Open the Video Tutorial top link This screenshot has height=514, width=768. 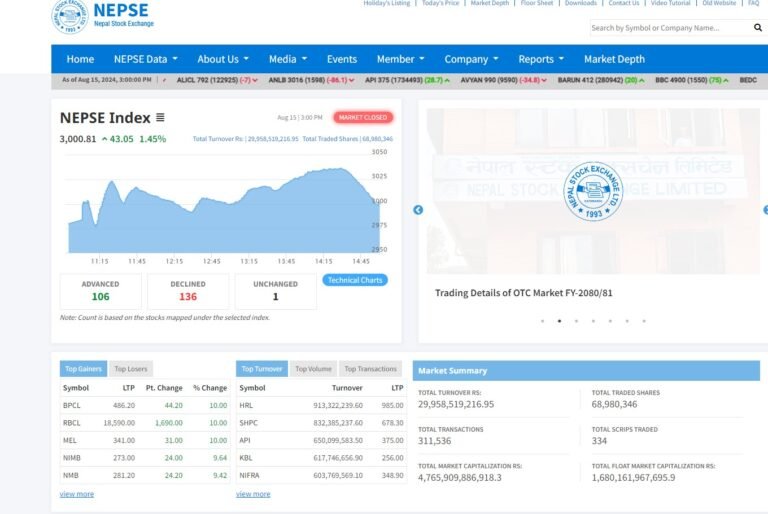pyautogui.click(x=671, y=3)
